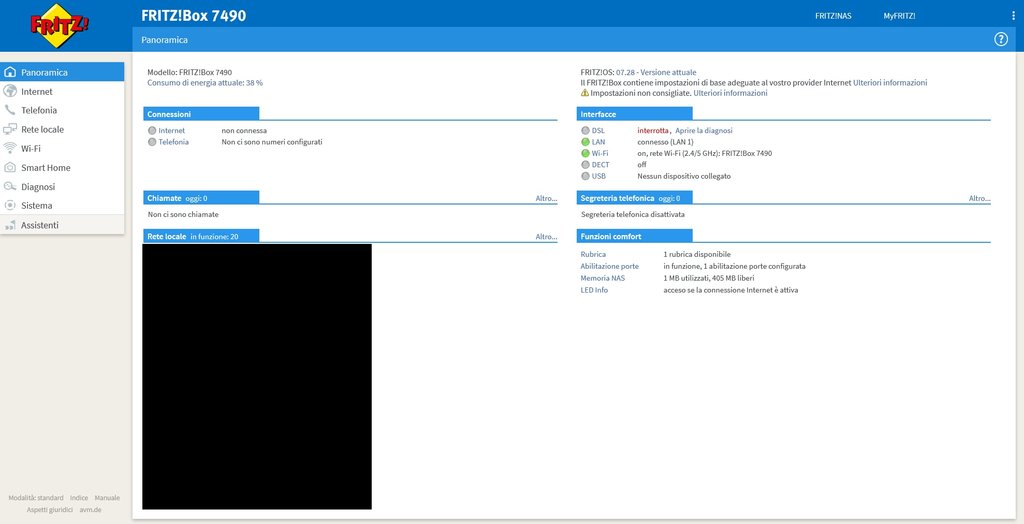Viewport: 1024px width, 524px height.
Task: Click Altro... in Segreteria telefonica section
Action: (x=979, y=198)
